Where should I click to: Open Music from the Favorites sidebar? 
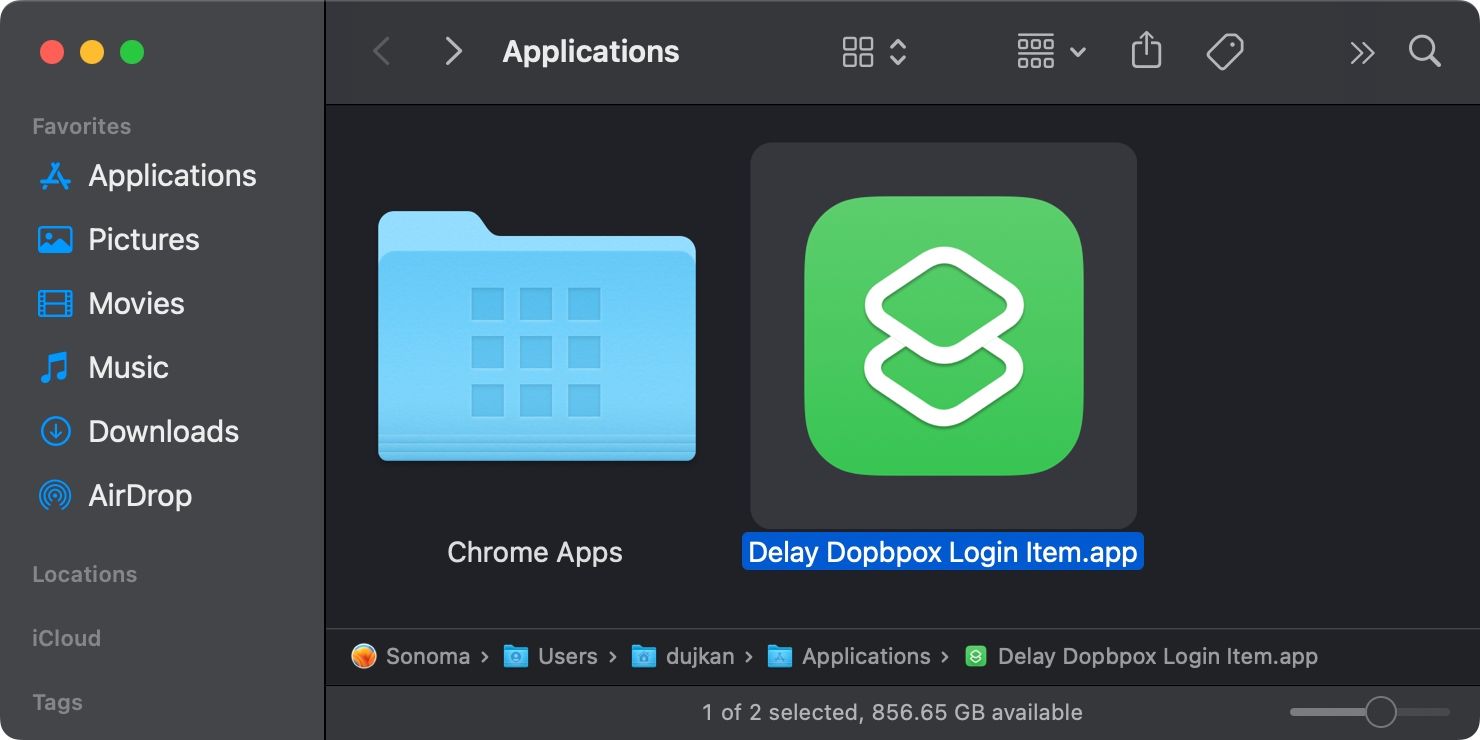128,367
